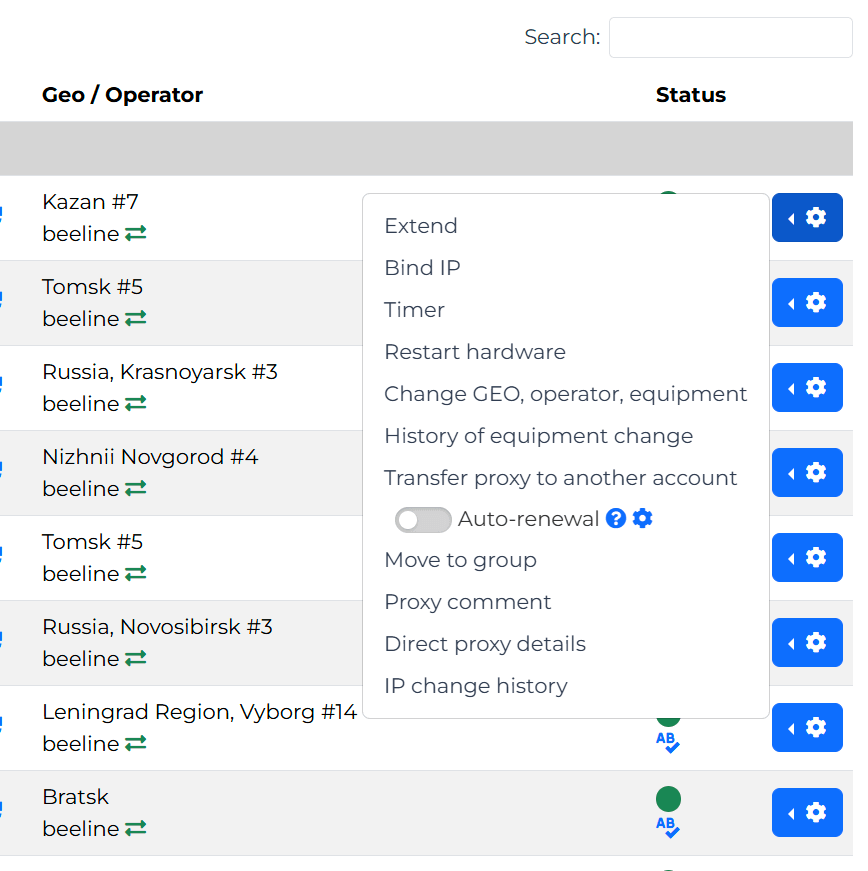The width and height of the screenshot is (868, 871).
Task: Select Extend from the context menu
Action: 421,226
